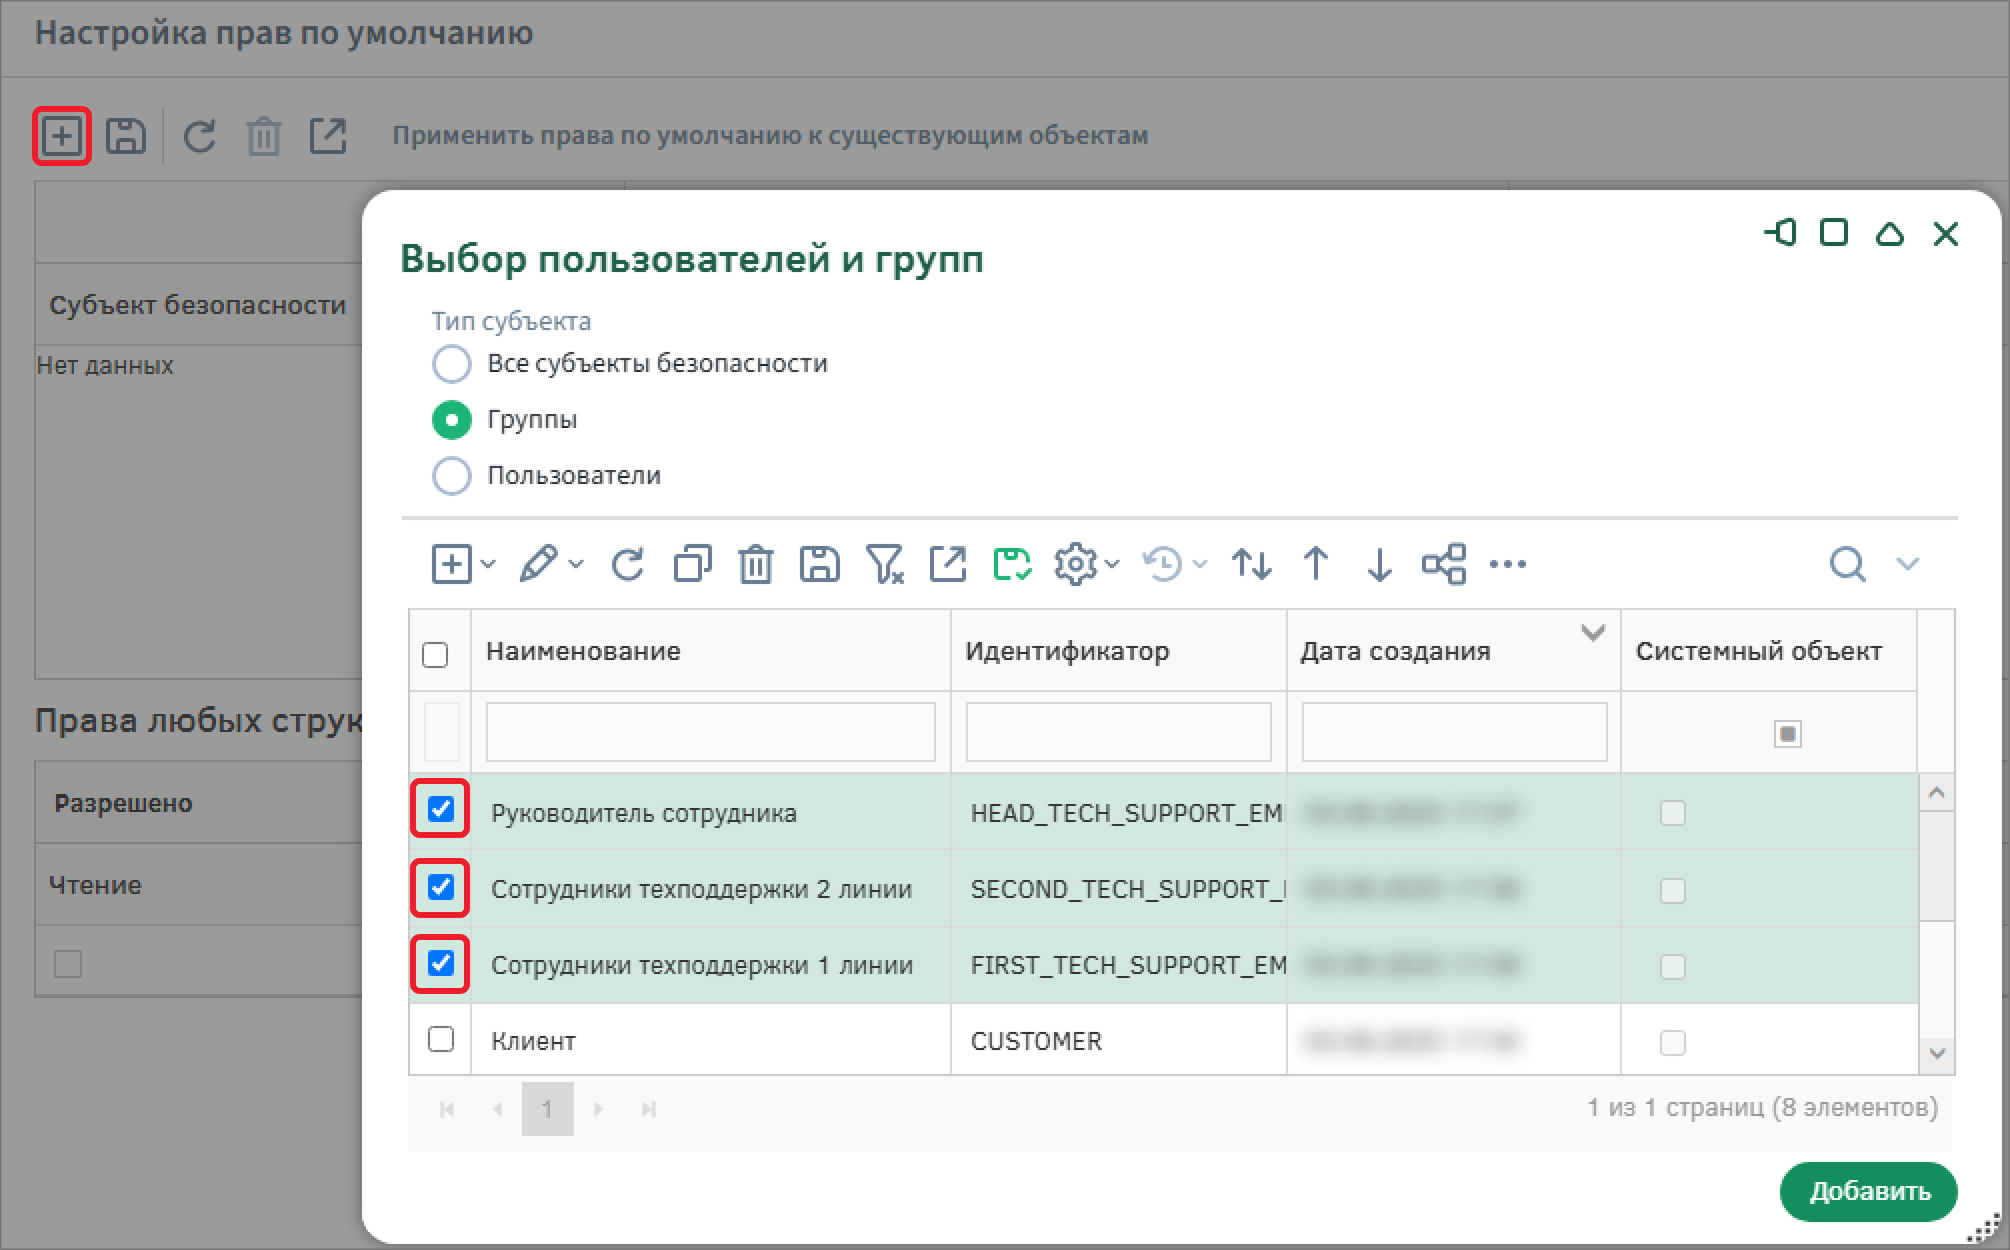
Task: Click the green 'Добавить' button
Action: (x=1869, y=1191)
